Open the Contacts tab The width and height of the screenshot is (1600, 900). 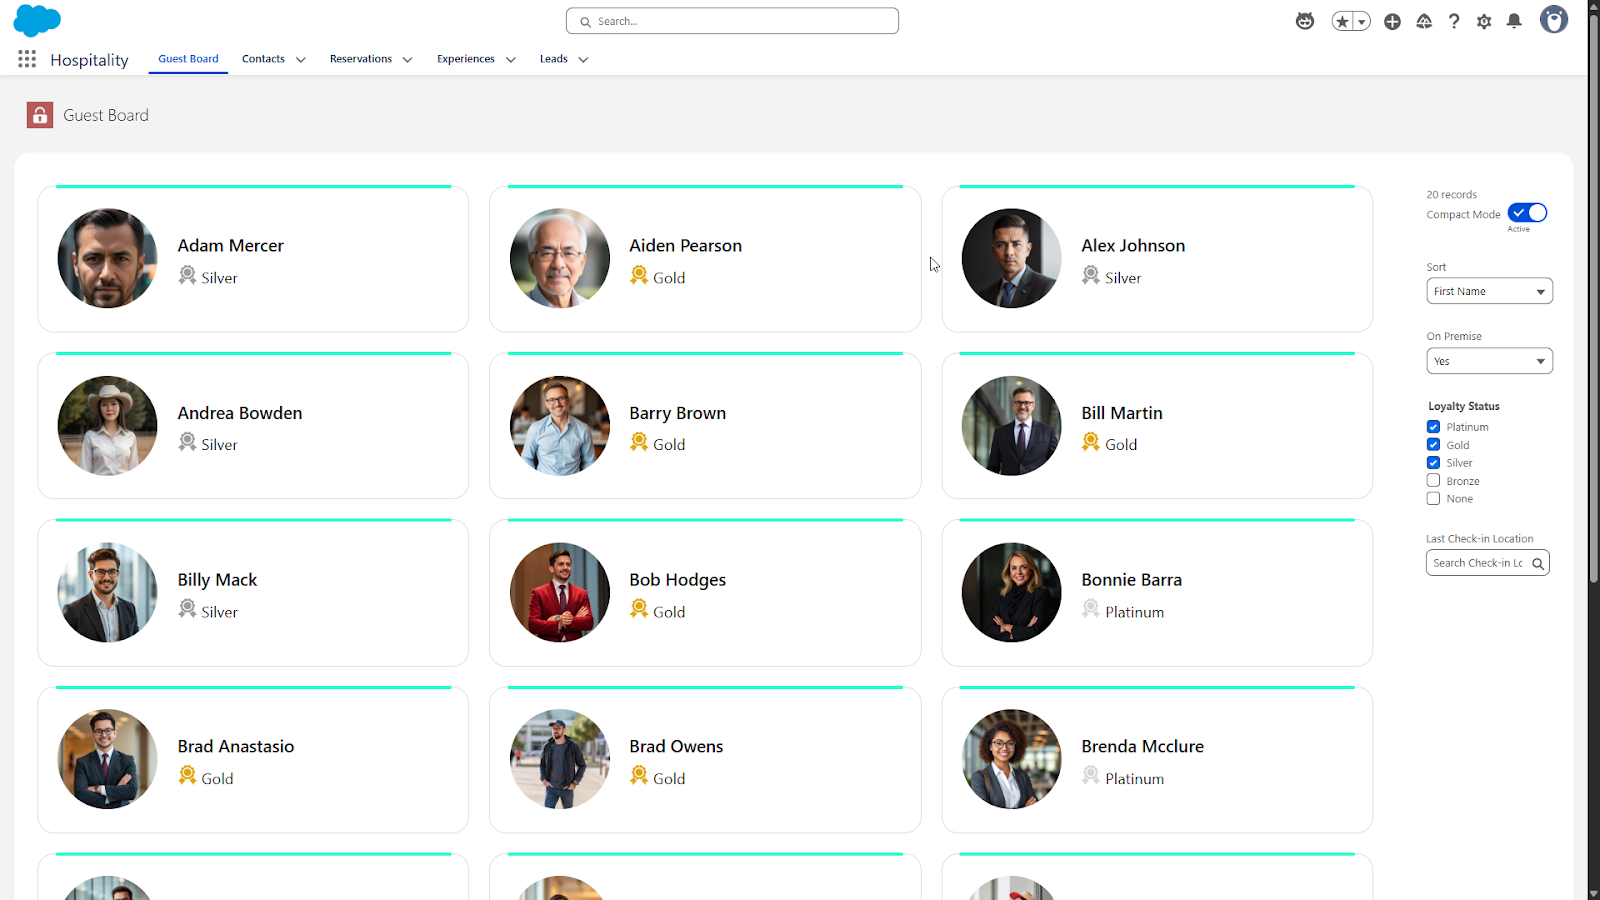(x=263, y=59)
